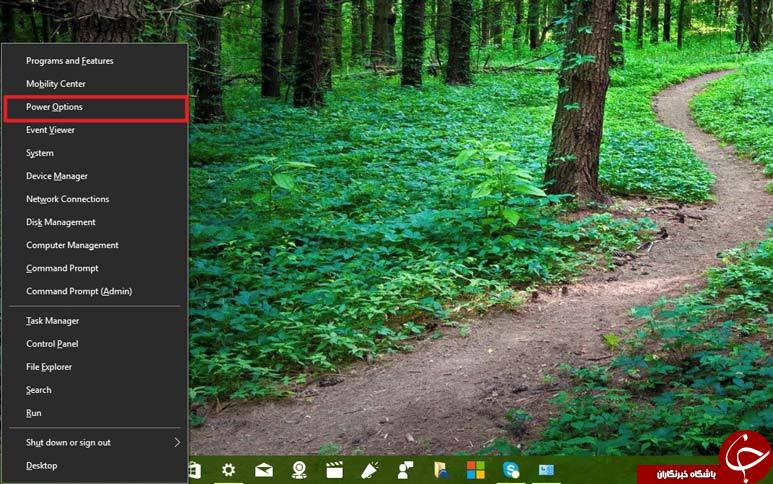Open the Mail envelope taskbar icon
773x484 pixels.
pos(264,470)
